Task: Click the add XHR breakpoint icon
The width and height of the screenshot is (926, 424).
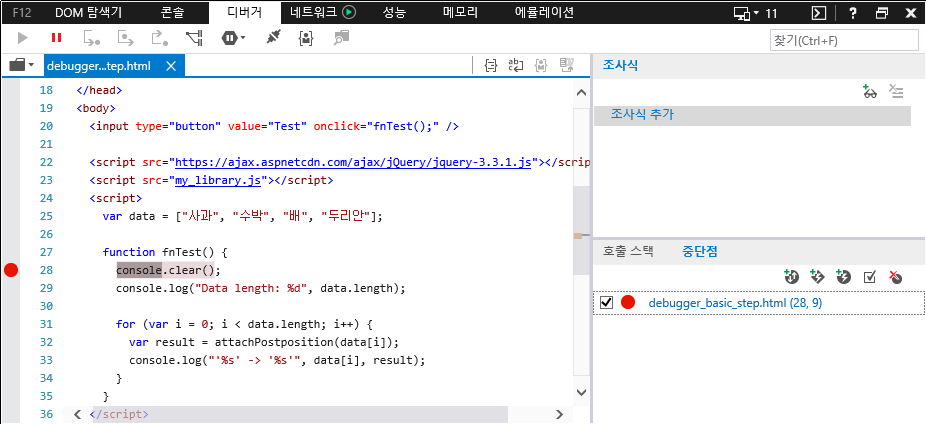Action: 791,276
